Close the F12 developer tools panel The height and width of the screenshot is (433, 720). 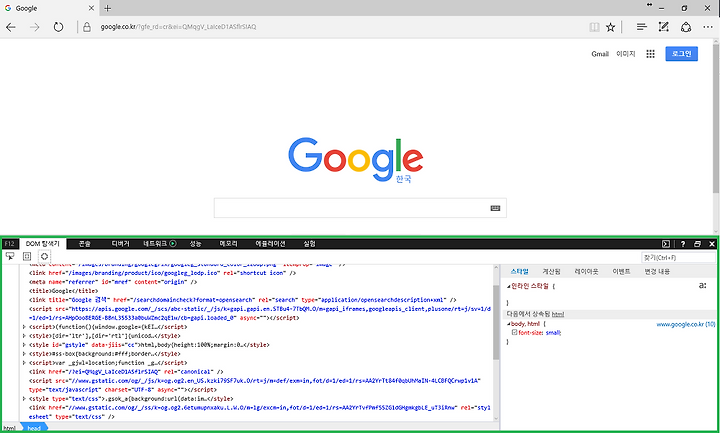[x=712, y=244]
